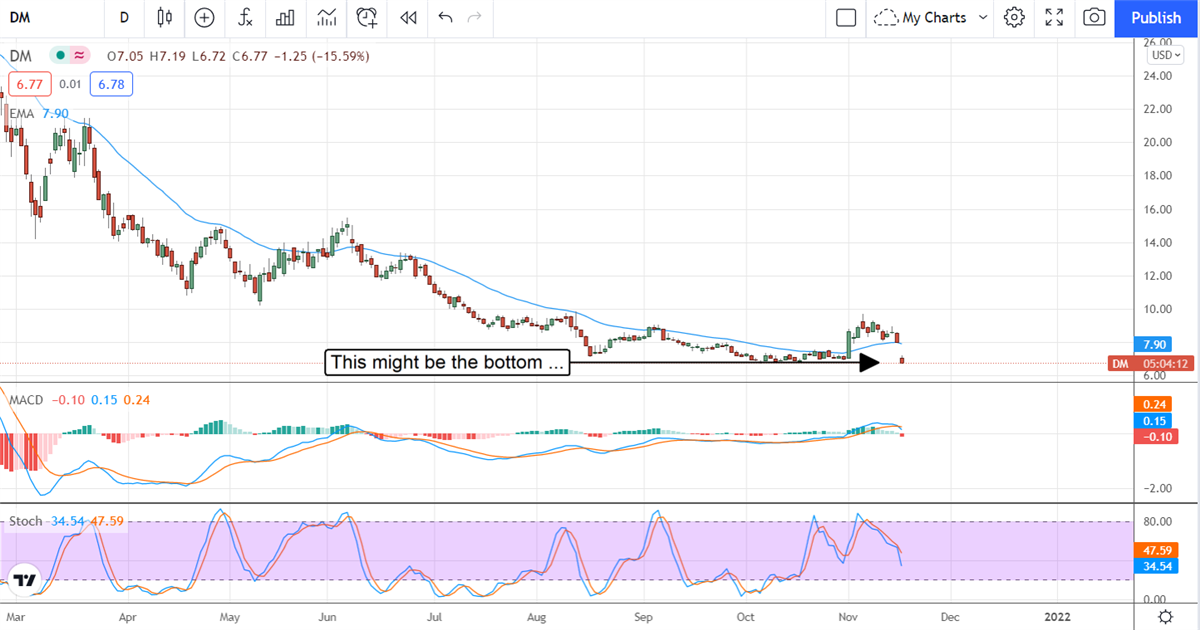
Task: Open the financials bar chart icon
Action: tap(285, 17)
